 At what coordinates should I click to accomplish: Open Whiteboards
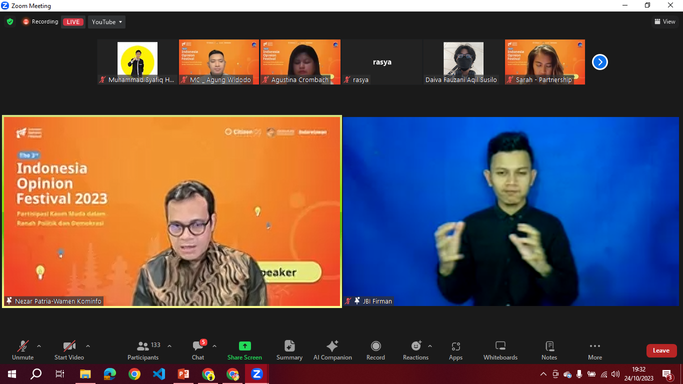[500, 350]
